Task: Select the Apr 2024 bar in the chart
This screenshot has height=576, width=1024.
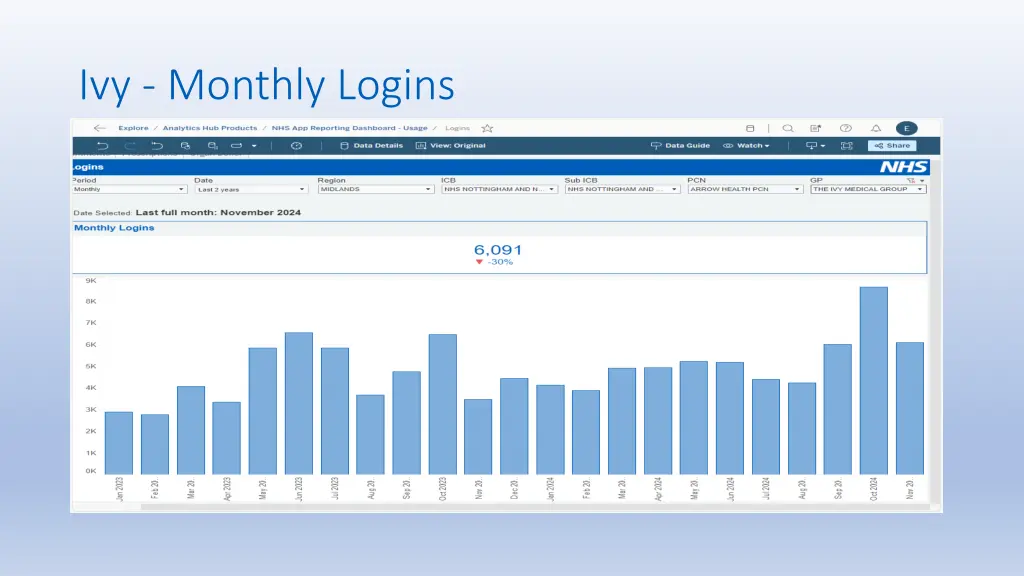Action: [658, 421]
